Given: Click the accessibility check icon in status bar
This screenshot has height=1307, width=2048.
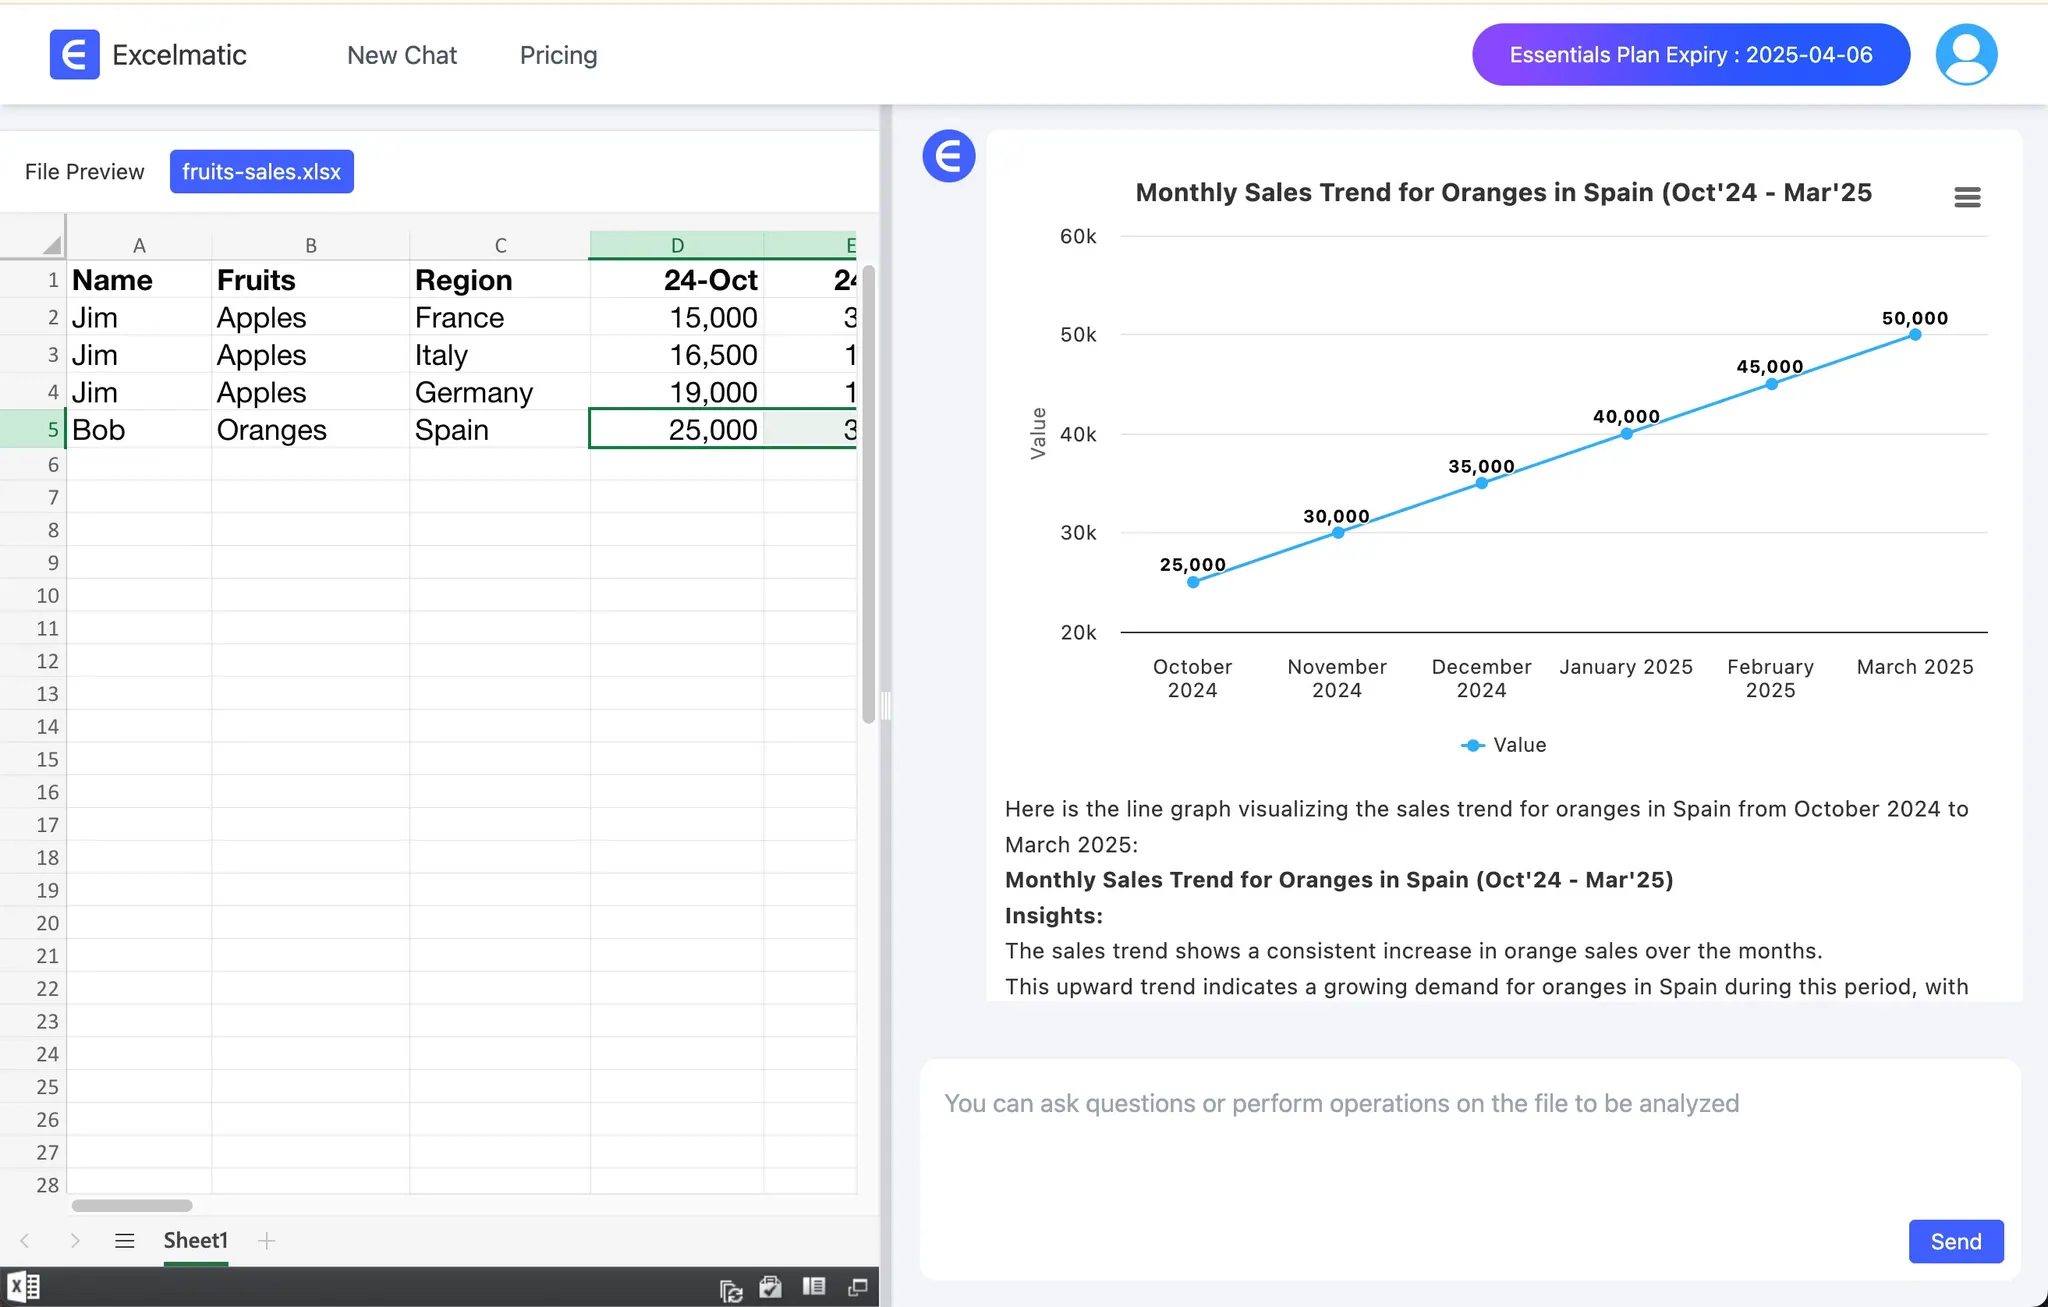Looking at the screenshot, I should coord(771,1289).
